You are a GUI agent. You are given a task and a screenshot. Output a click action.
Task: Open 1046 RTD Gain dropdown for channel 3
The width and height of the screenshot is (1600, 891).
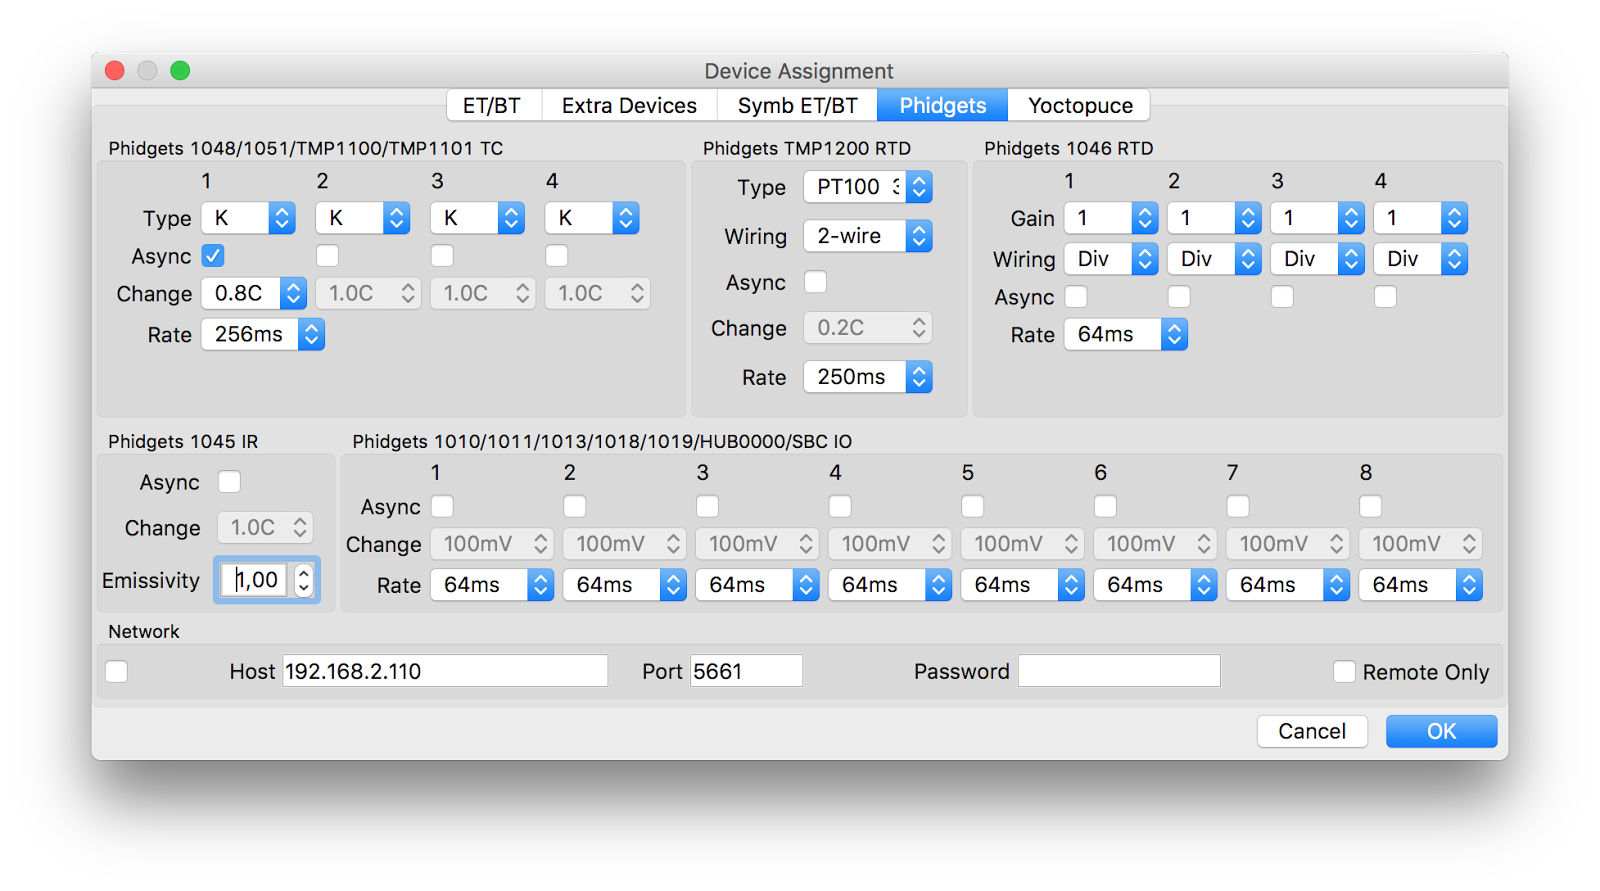[x=1317, y=218]
